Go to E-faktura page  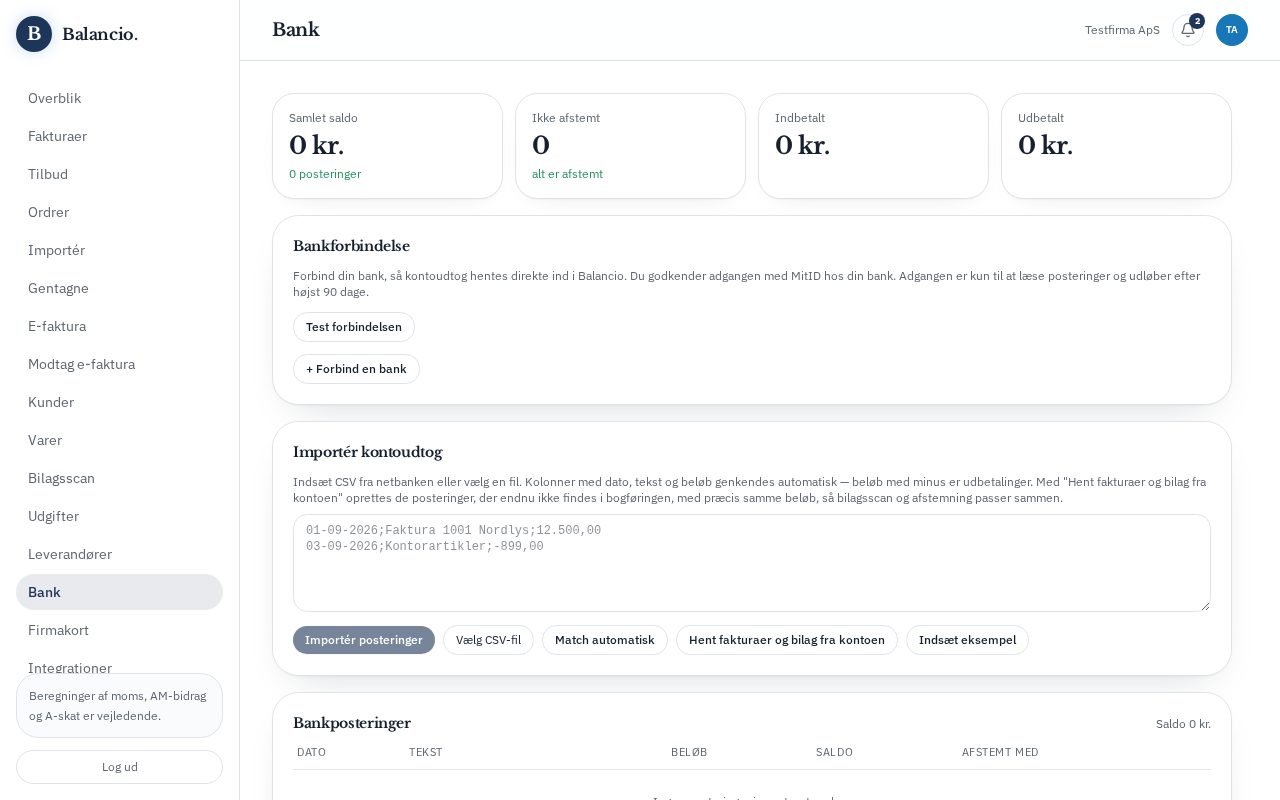tap(119, 326)
